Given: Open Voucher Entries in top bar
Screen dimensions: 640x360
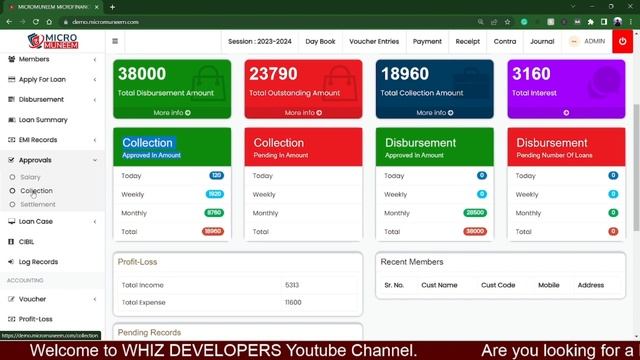Looking at the screenshot, I should [x=374, y=41].
